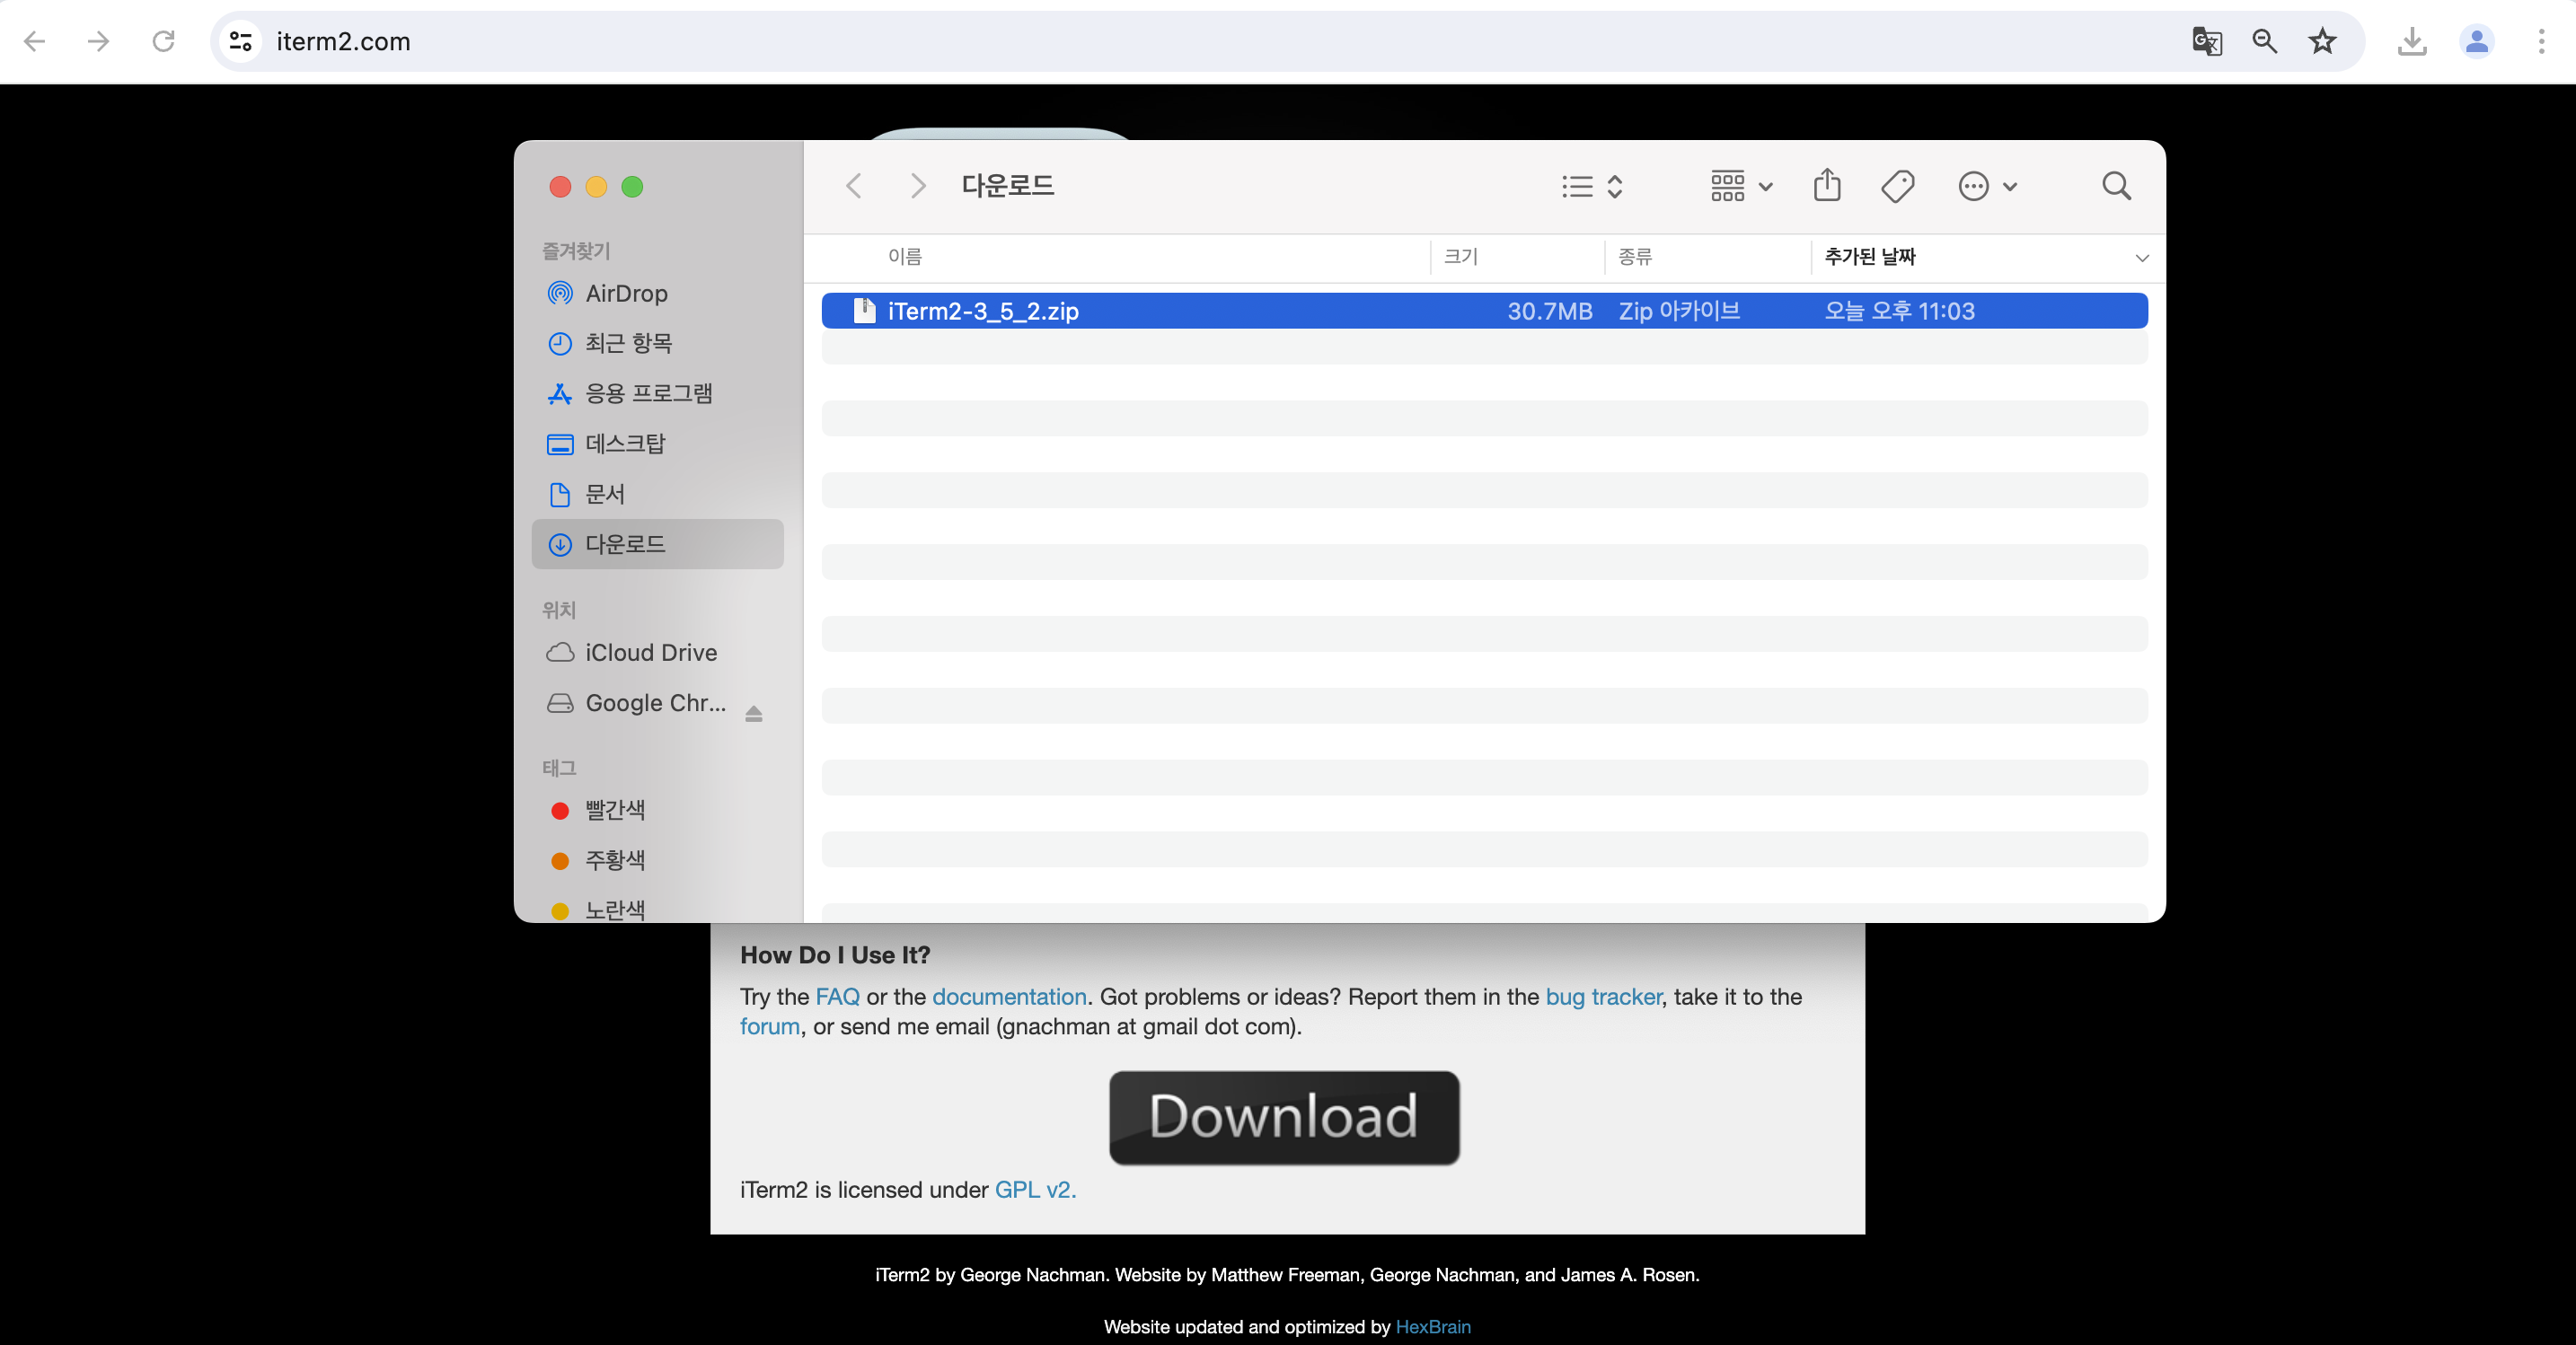Select AirDrop in Finder sidebar
Screen dimensions: 2576x1345
pyautogui.click(x=626, y=293)
